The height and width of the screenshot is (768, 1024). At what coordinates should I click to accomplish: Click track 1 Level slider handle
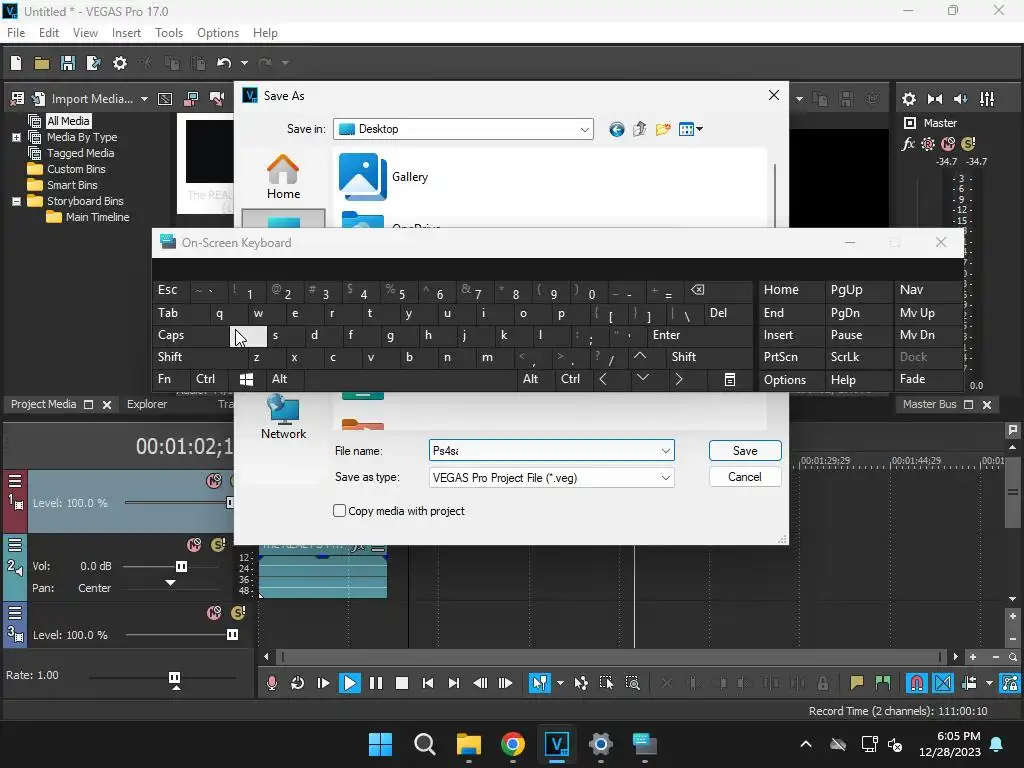click(229, 503)
